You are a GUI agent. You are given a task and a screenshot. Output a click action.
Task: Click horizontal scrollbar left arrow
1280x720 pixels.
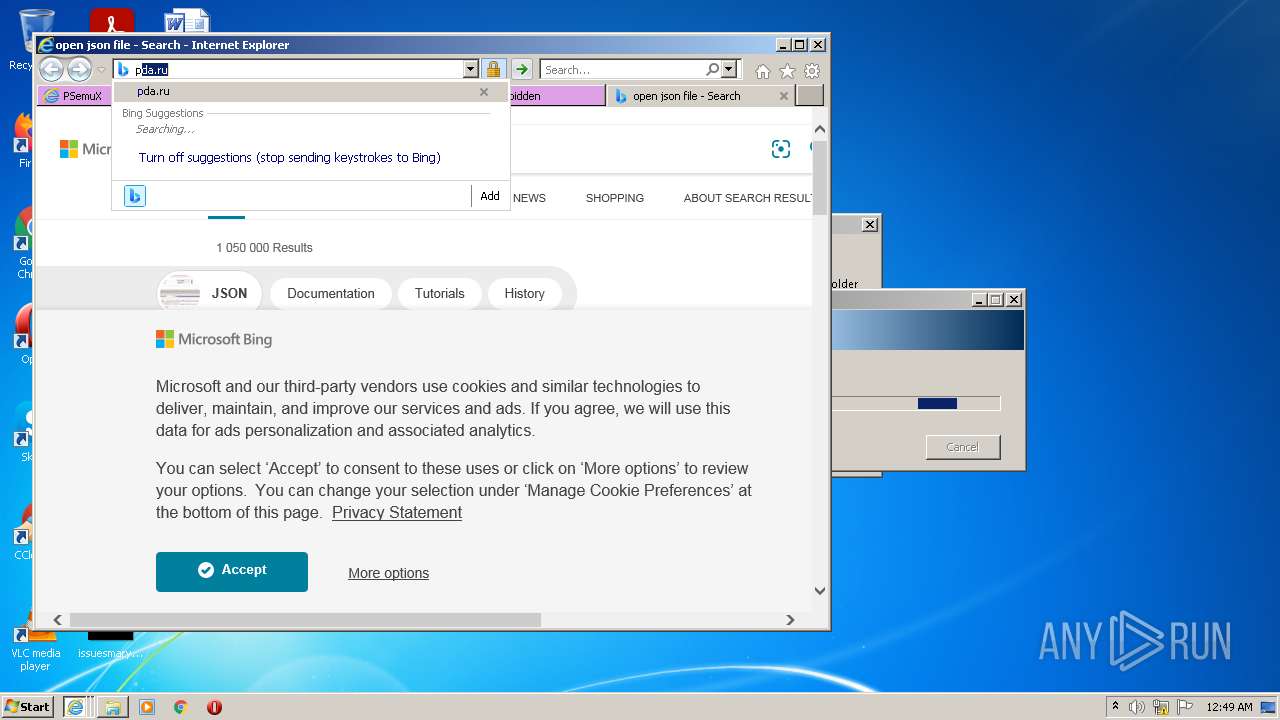tap(57, 620)
